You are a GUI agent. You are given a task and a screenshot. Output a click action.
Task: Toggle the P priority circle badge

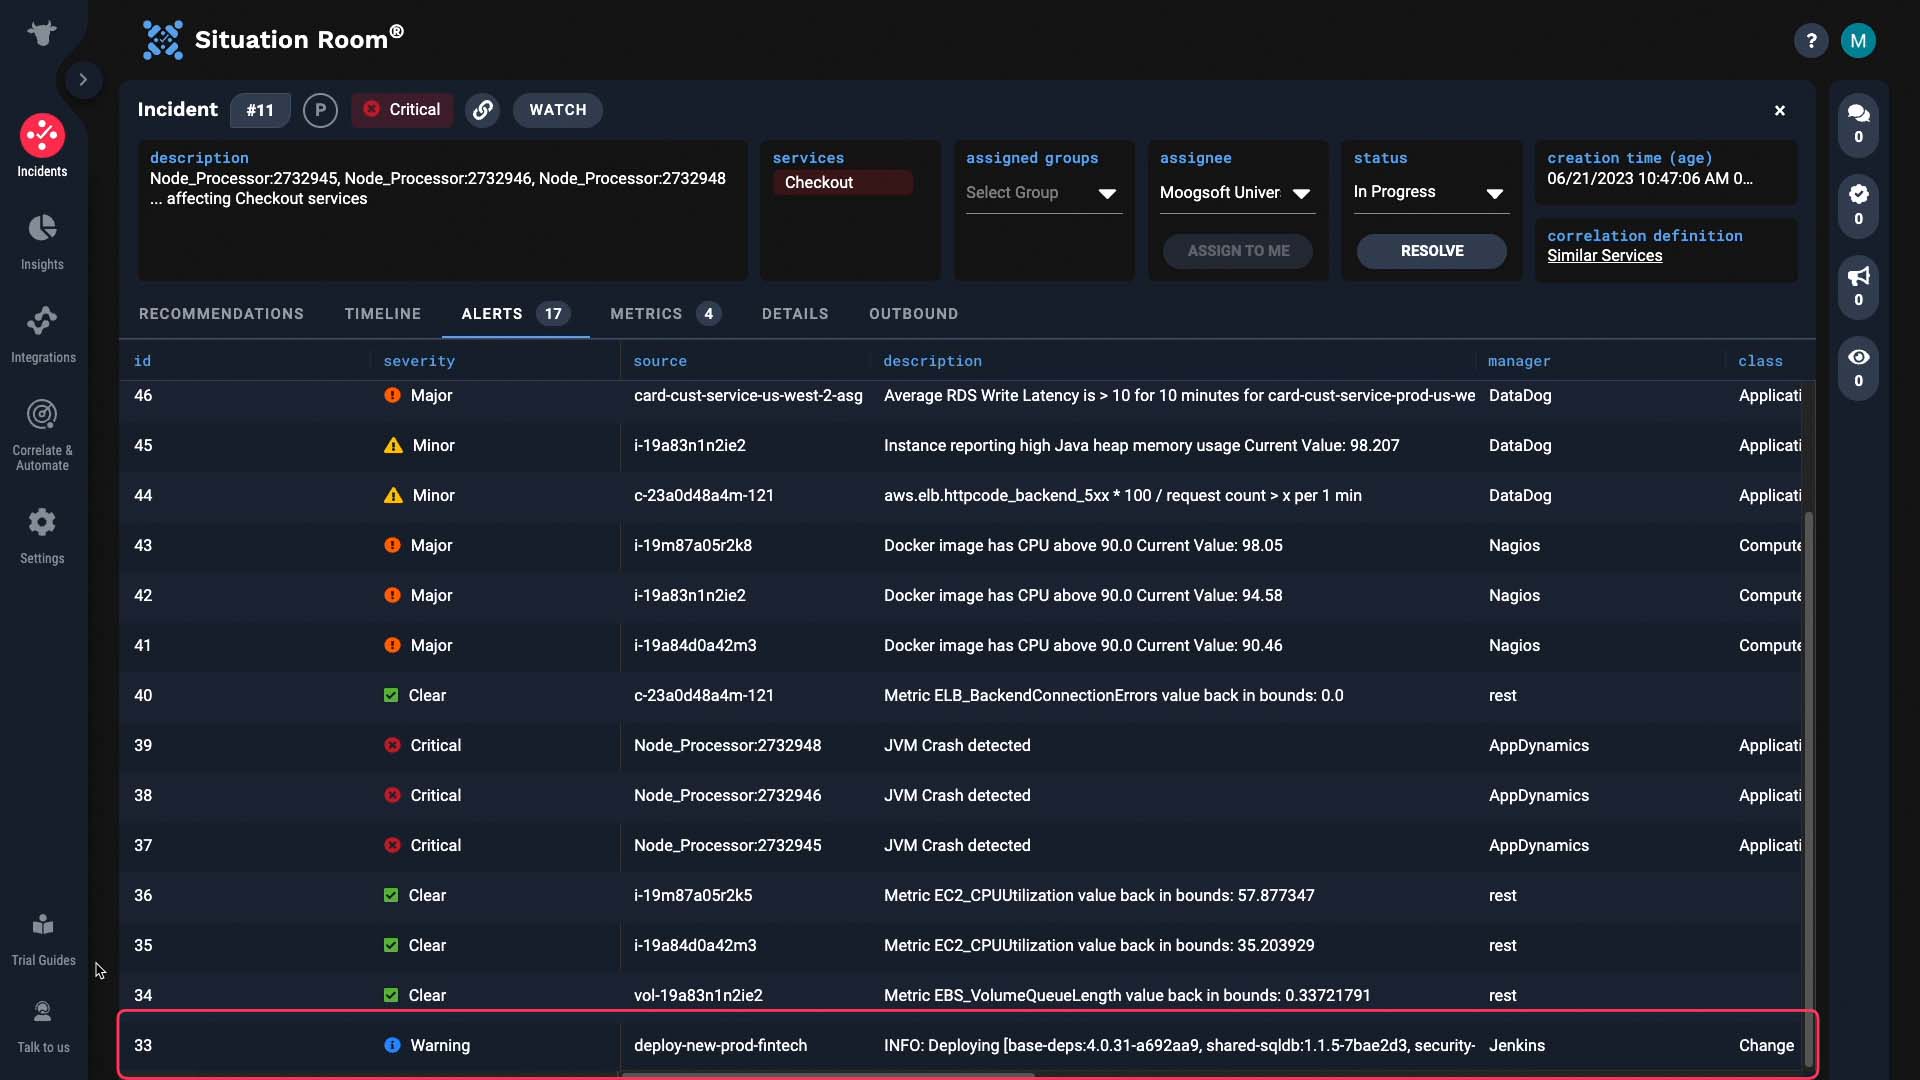click(x=320, y=110)
